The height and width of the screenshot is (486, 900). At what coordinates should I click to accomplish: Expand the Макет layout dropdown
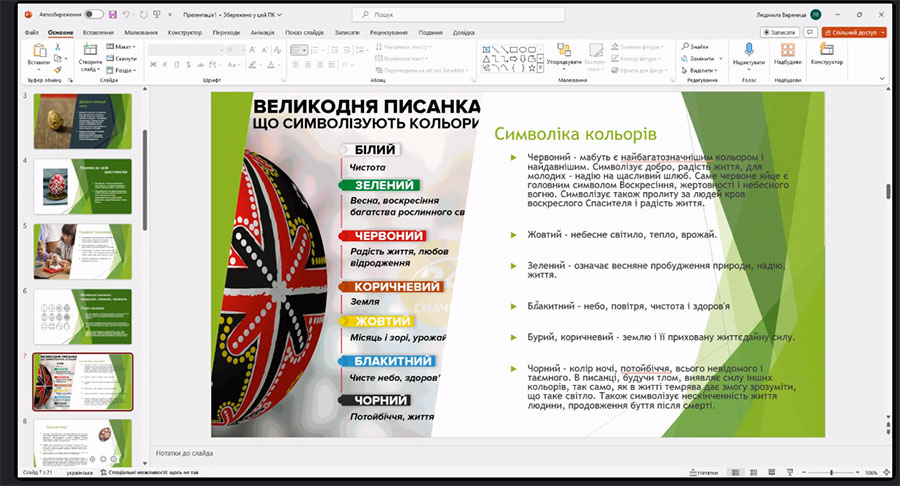click(x=124, y=46)
